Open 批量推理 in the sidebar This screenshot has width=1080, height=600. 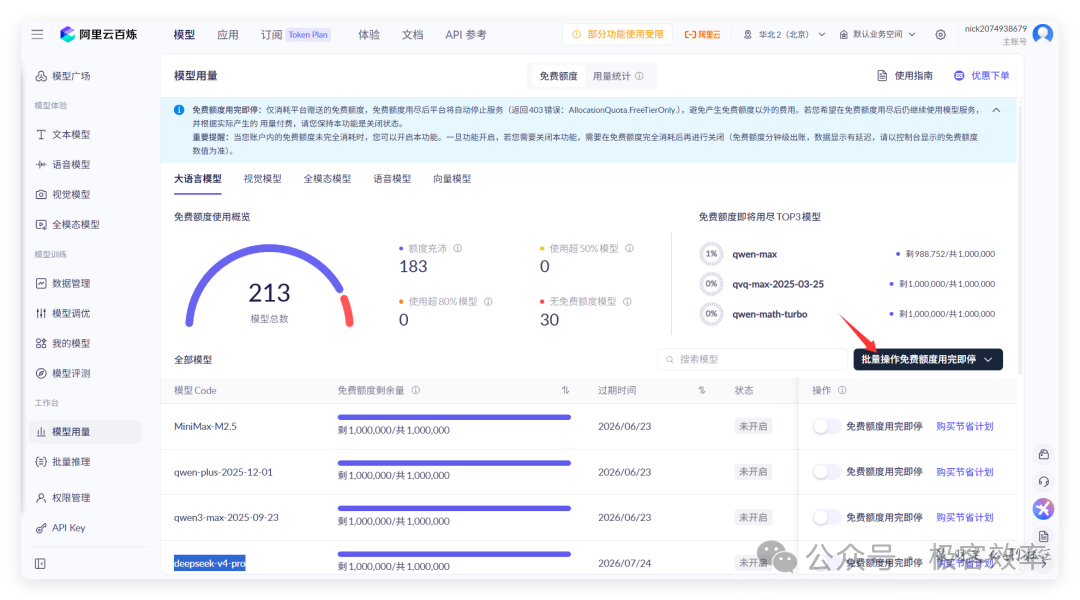click(63, 462)
